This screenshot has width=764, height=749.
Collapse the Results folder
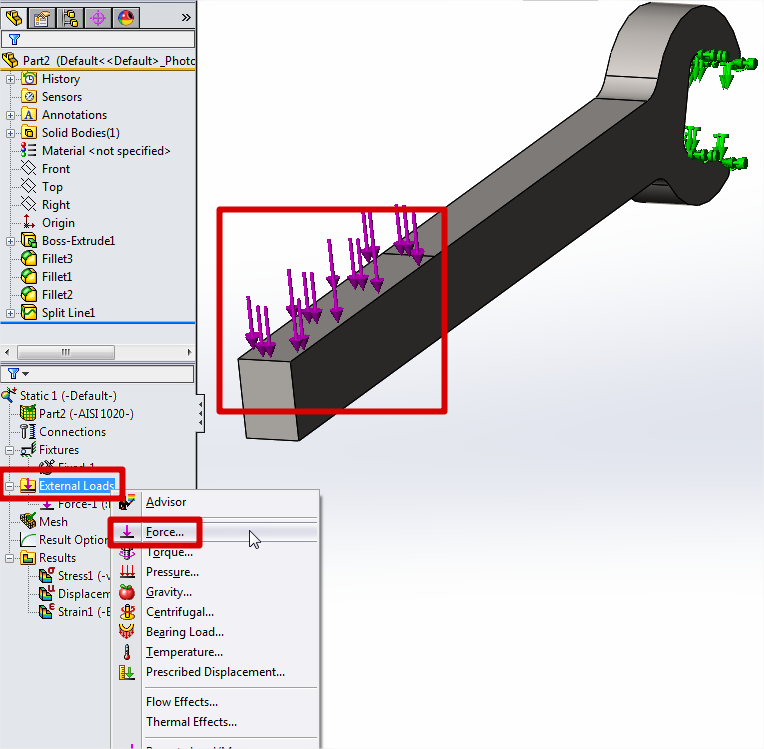[x=10, y=557]
